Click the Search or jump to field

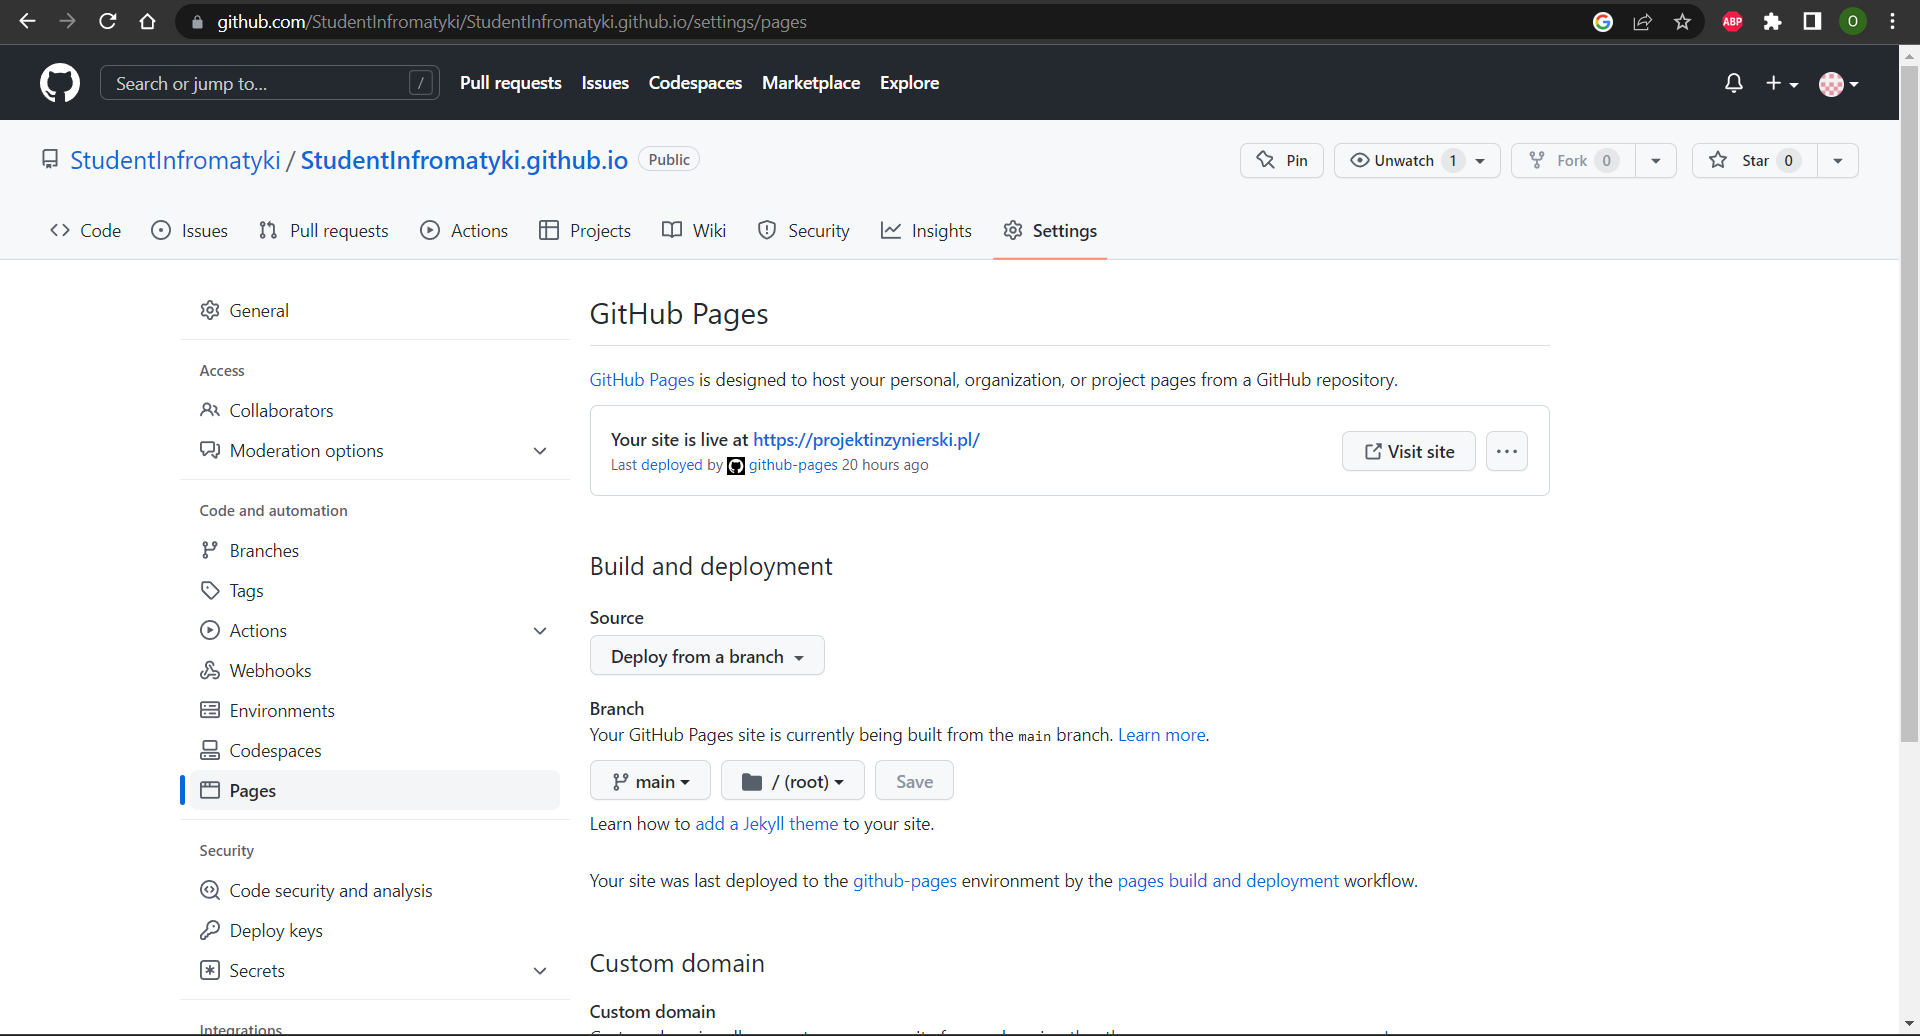[260, 83]
